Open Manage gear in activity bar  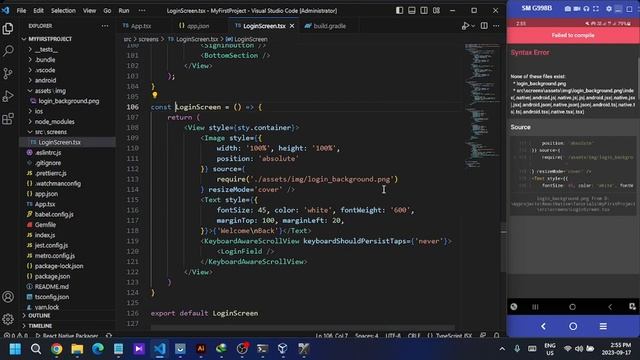(8, 319)
